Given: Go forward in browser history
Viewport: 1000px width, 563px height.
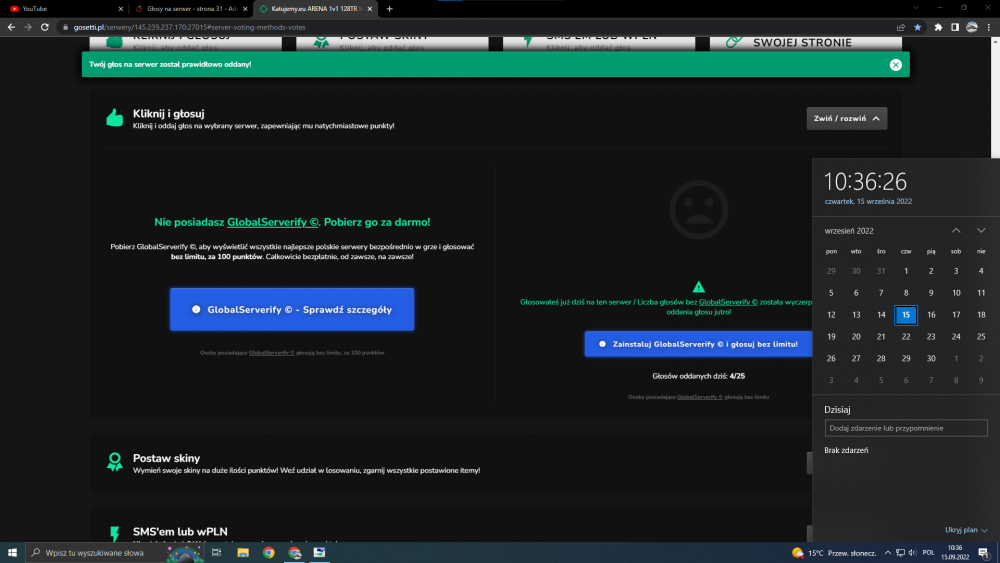Looking at the screenshot, I should point(28,27).
